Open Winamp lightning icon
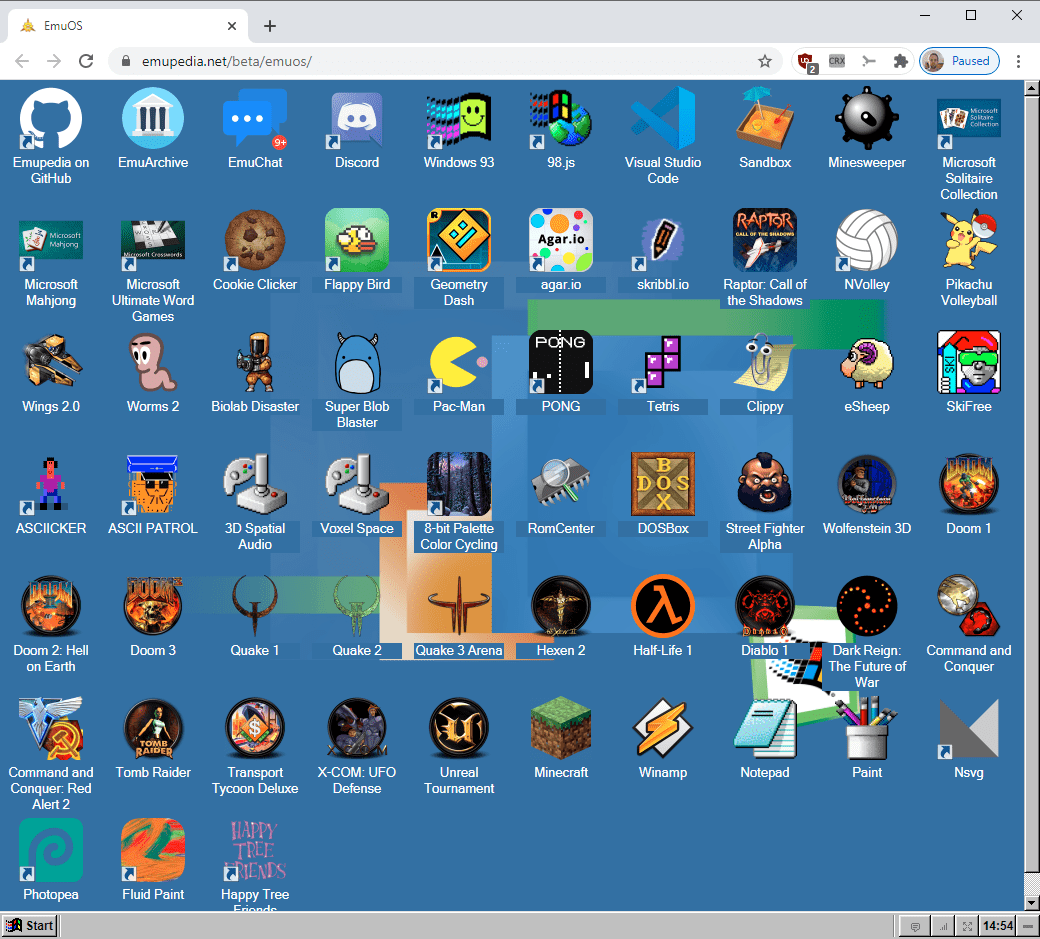This screenshot has width=1040, height=939. click(663, 728)
